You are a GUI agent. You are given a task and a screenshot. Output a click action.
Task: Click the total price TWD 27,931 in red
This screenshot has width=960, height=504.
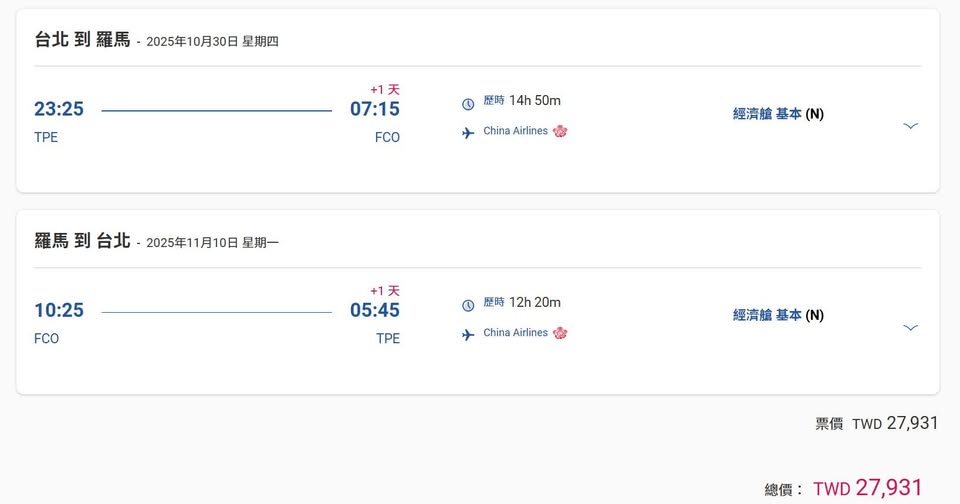867,488
